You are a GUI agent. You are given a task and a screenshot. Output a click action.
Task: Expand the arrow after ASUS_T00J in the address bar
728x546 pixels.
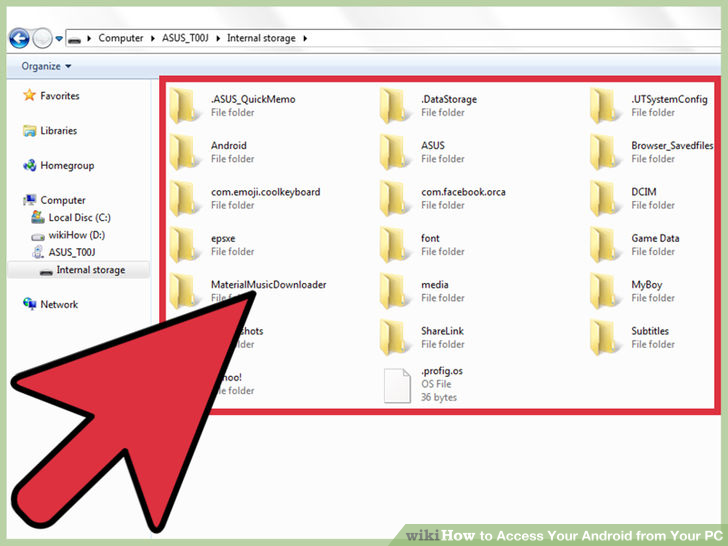218,39
